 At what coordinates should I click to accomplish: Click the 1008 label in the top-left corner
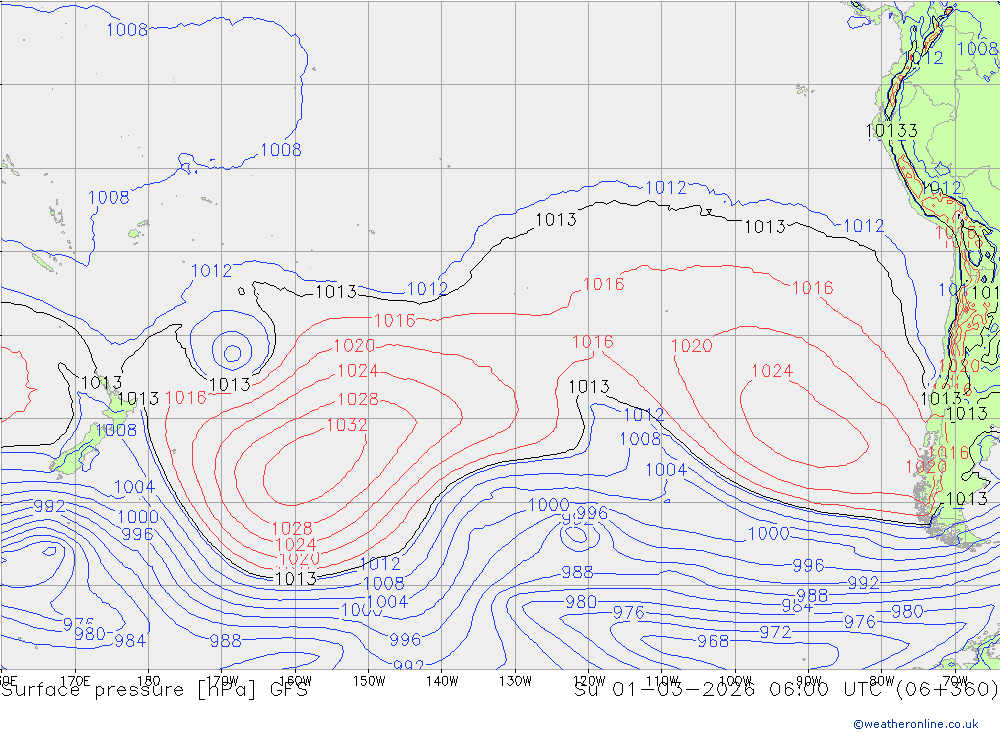point(127,30)
